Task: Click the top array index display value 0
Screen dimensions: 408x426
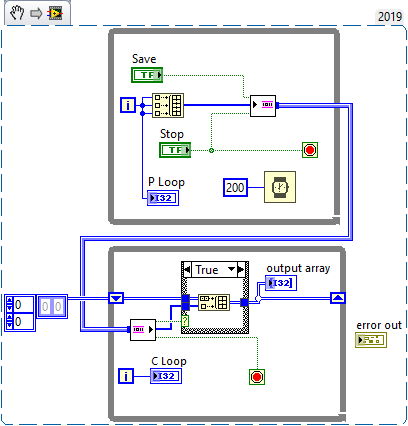Action: point(23,304)
